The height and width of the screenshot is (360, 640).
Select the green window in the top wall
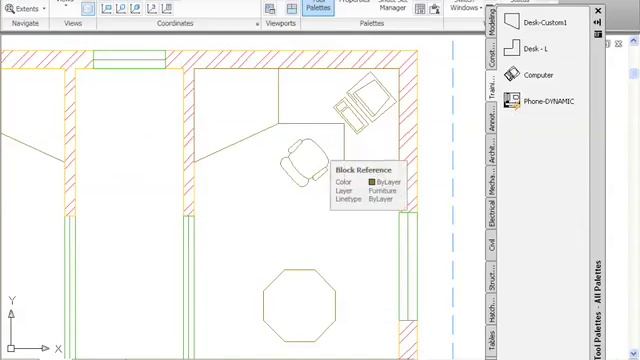(x=129, y=59)
